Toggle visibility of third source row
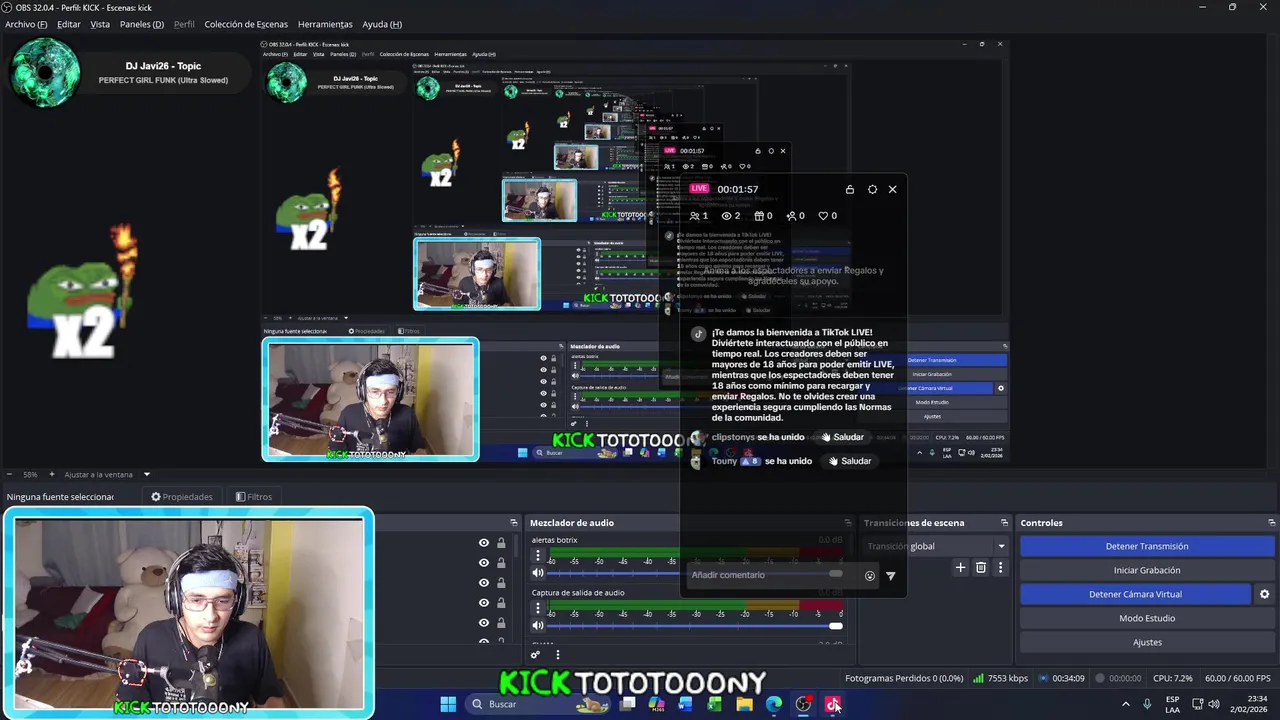This screenshot has width=1280, height=720. coord(484,583)
